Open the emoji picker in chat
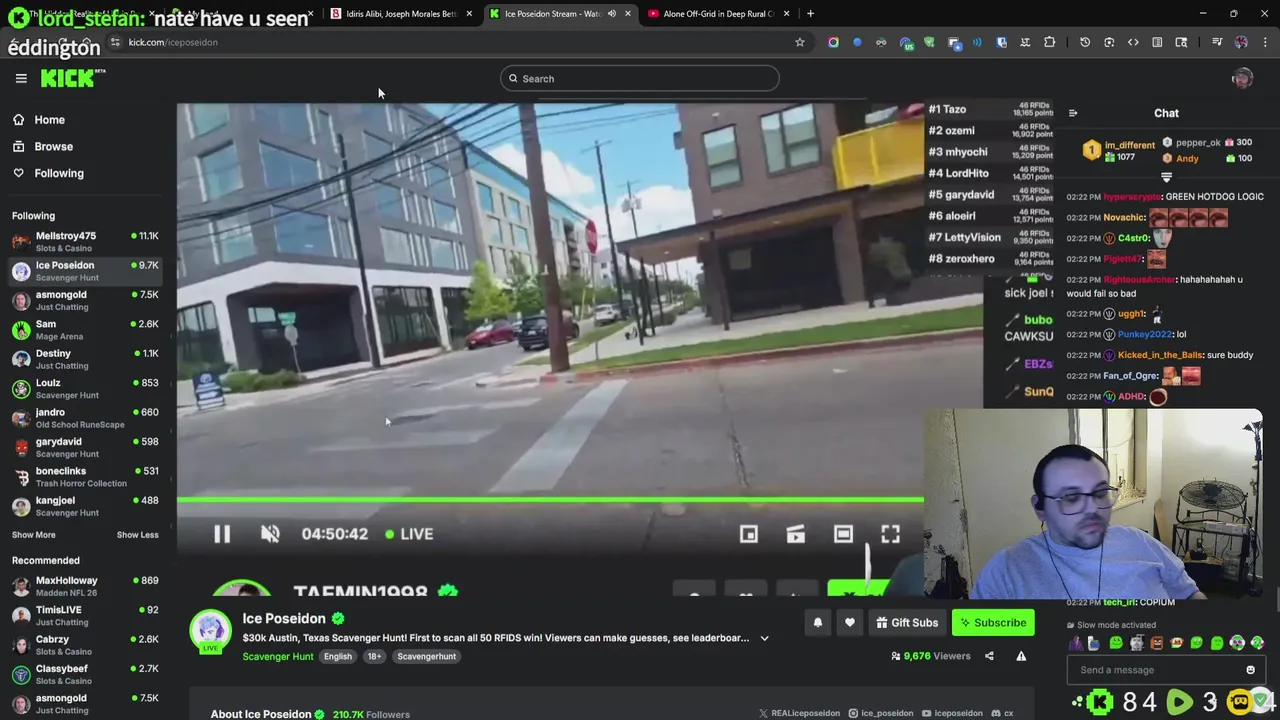1280x720 pixels. click(1250, 670)
